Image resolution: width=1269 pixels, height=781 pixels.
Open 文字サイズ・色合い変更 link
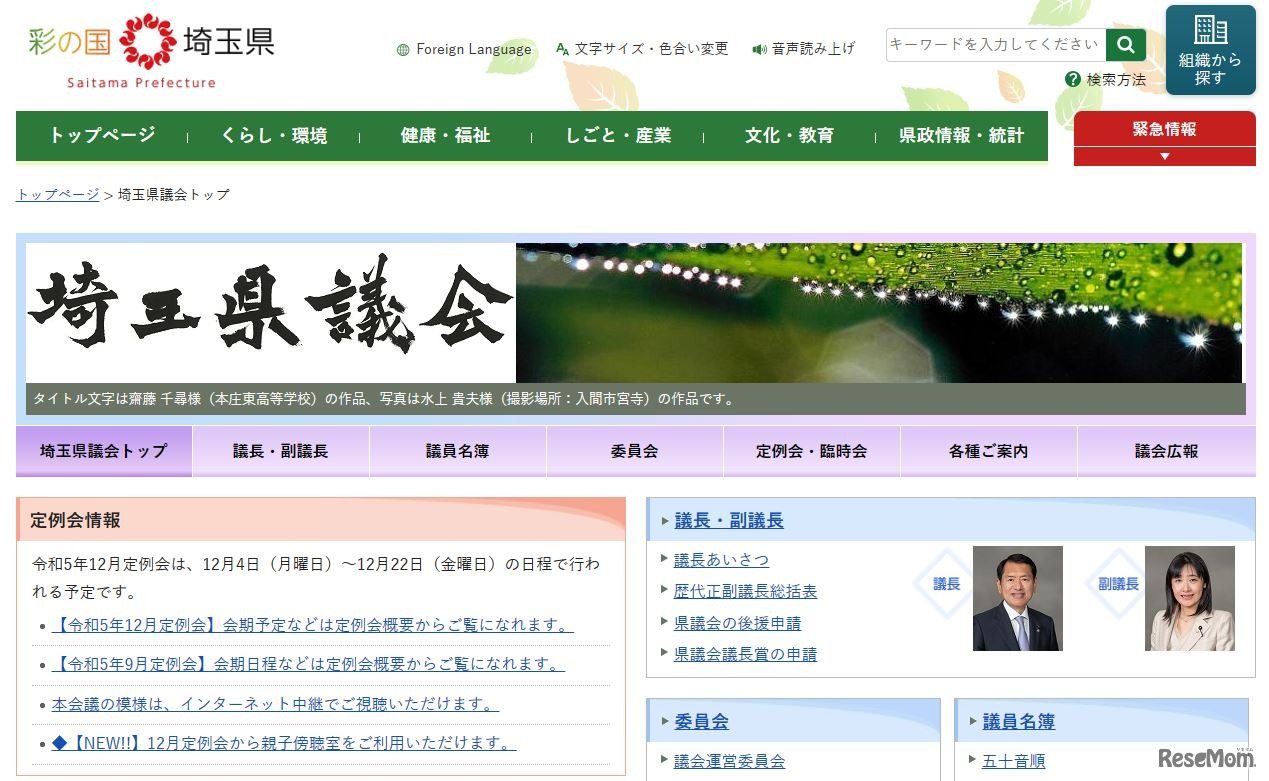652,48
